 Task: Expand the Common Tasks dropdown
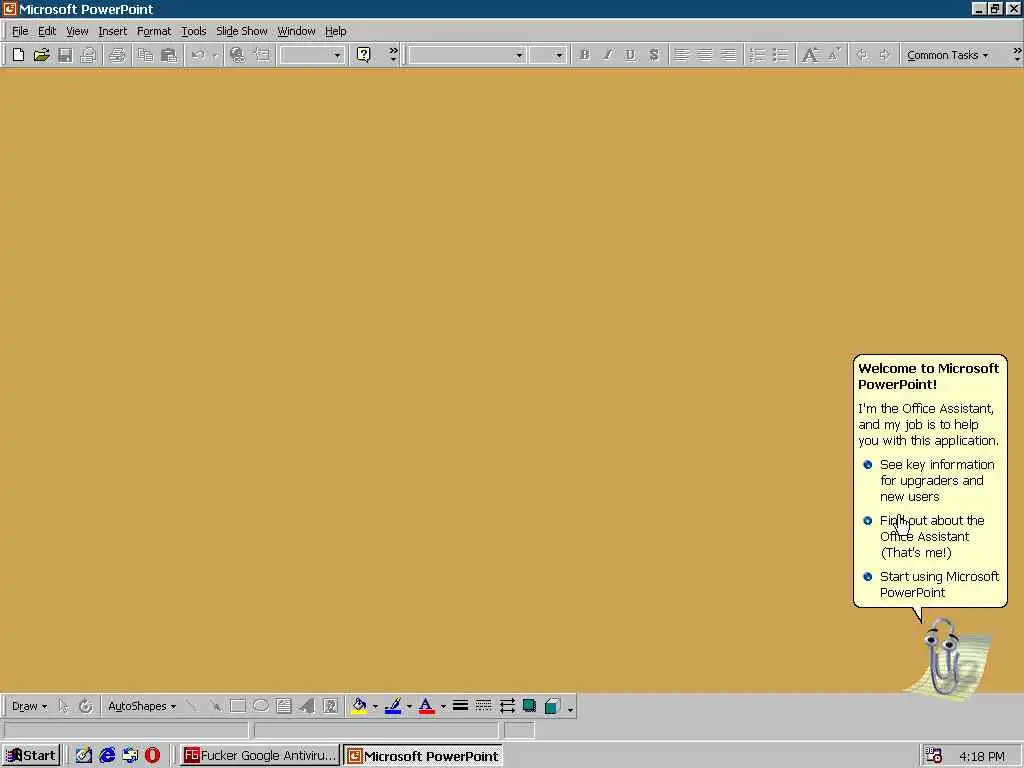click(948, 55)
